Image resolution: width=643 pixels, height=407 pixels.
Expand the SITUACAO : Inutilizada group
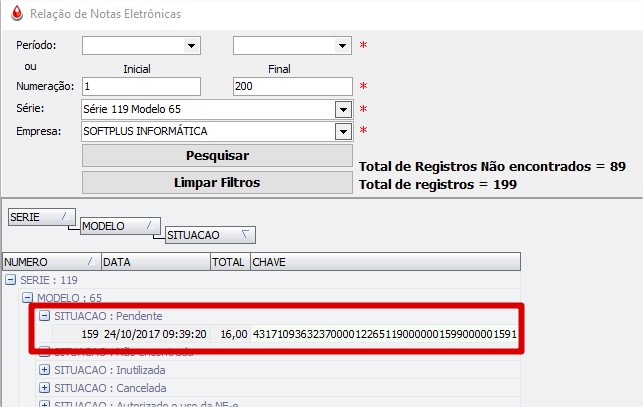(x=44, y=370)
